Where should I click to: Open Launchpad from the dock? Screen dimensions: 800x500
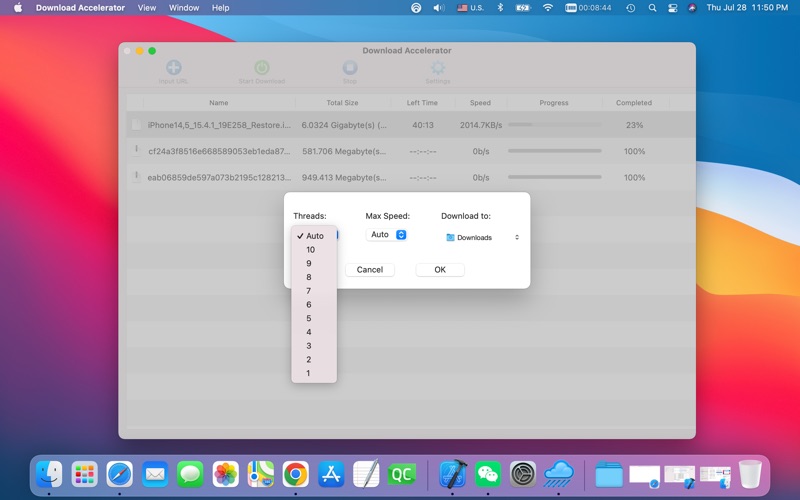(x=85, y=474)
